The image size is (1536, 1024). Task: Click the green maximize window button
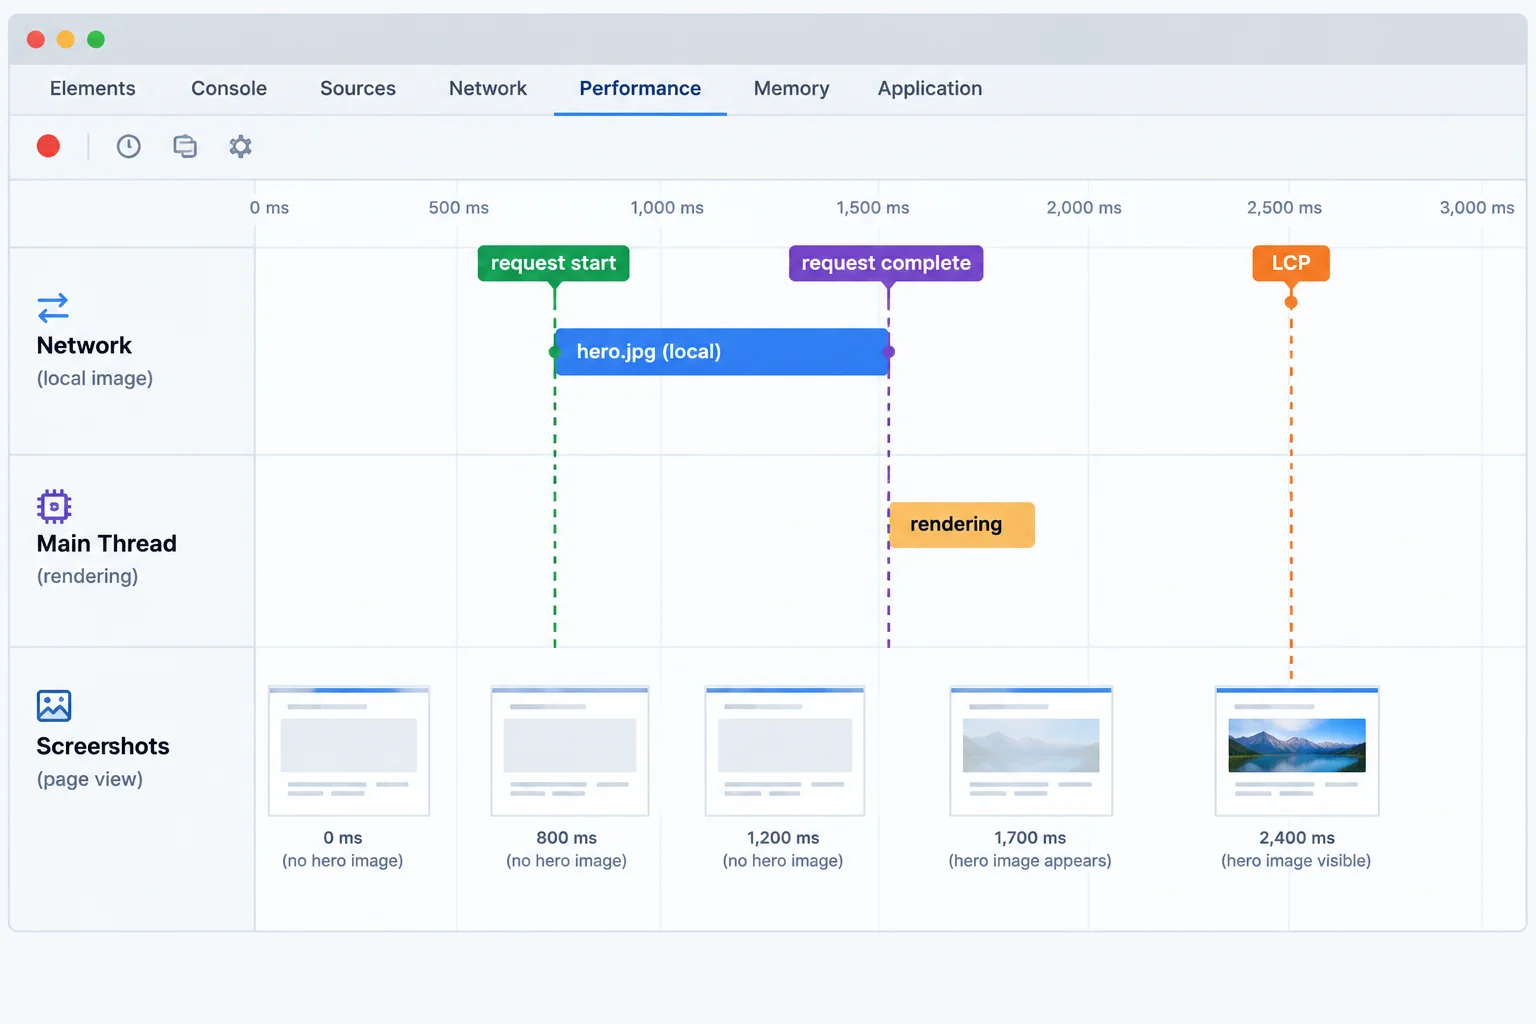click(x=96, y=39)
